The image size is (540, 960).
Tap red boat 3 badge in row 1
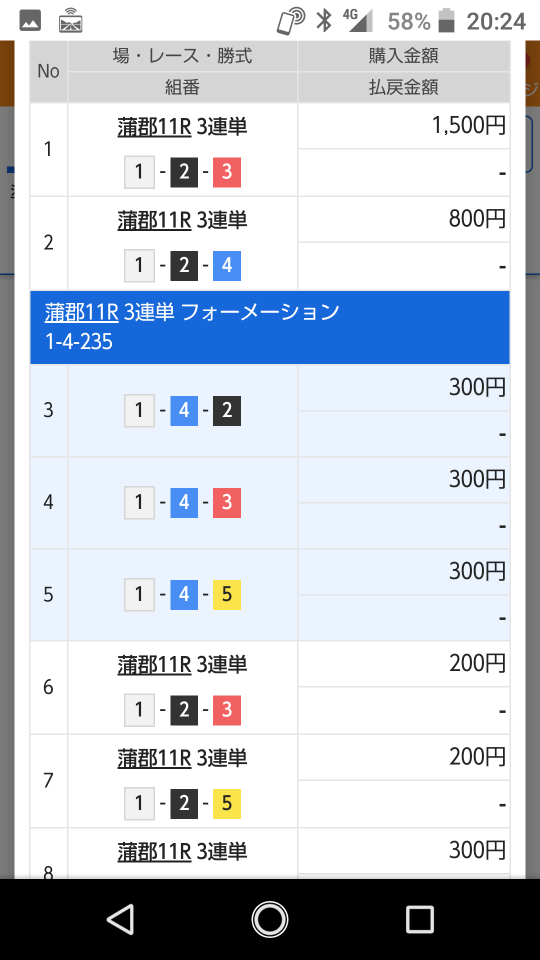tap(227, 172)
